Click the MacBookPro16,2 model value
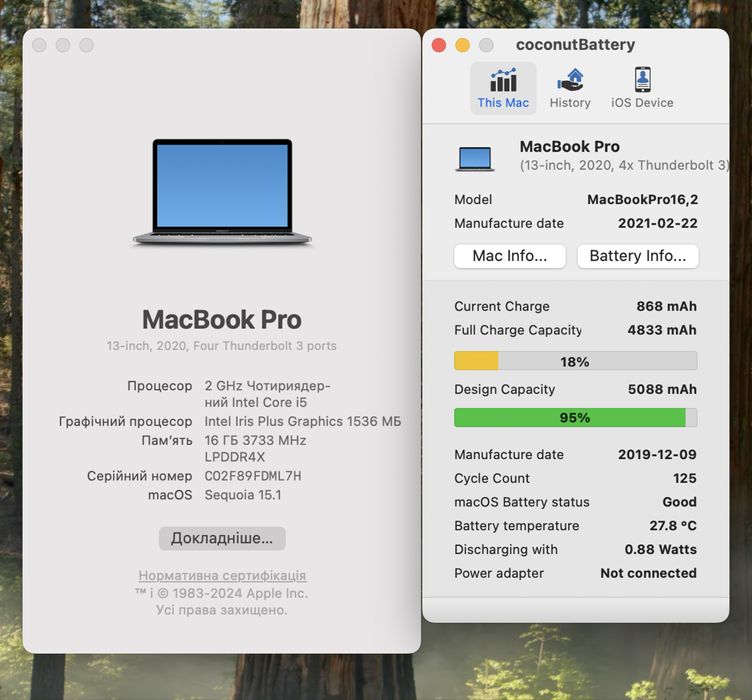752x700 pixels. coord(642,199)
